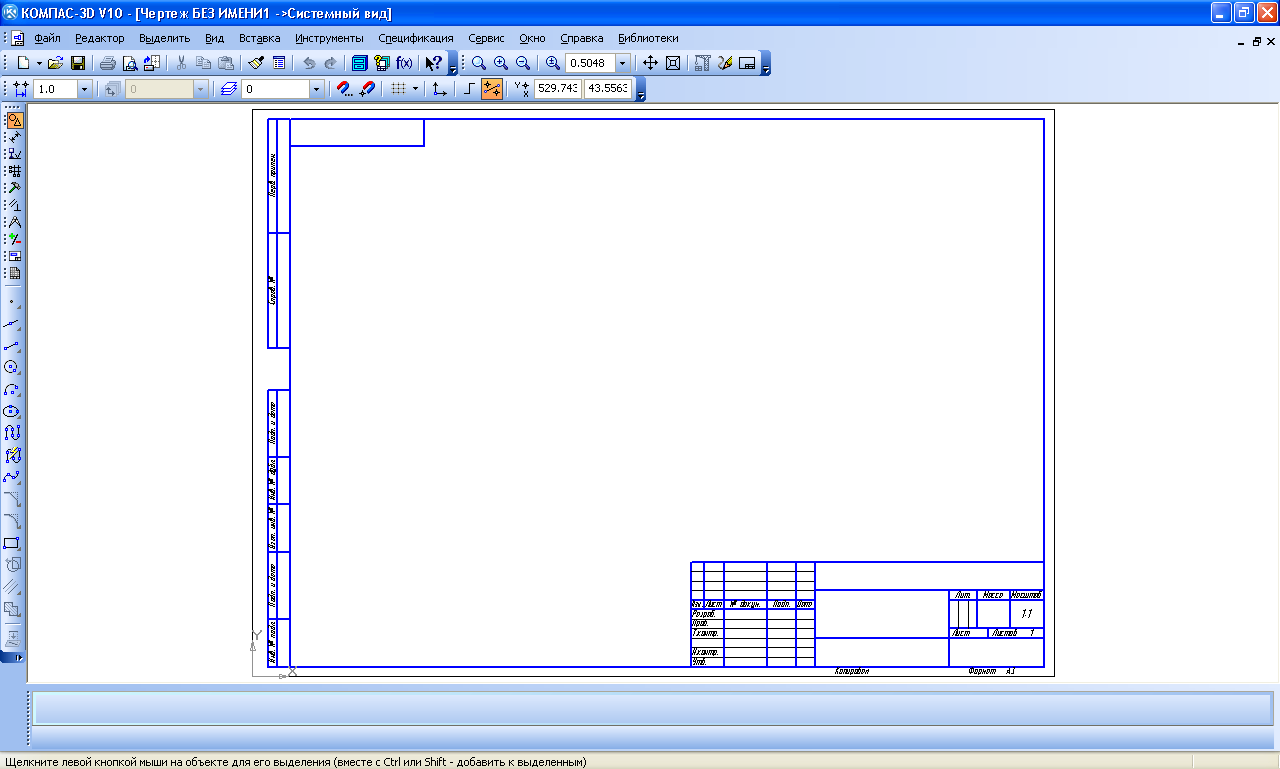Open the layers state icon
This screenshot has width=1280, height=769.
[229, 89]
